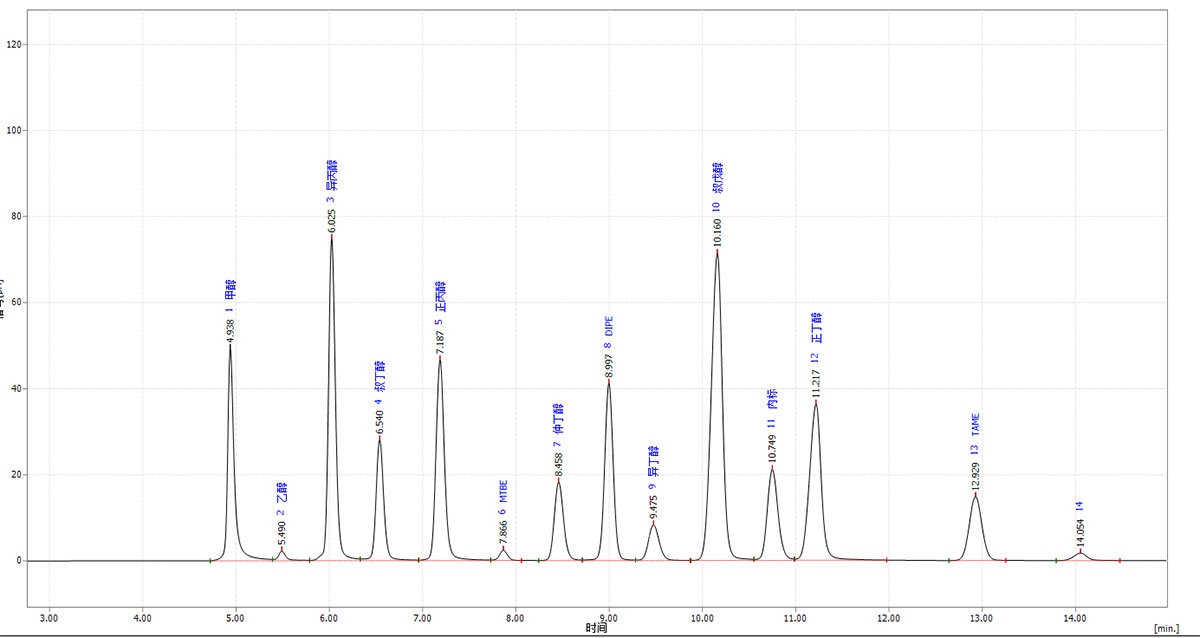
Task: Click the TAME peak at 12.929
Action: pos(975,493)
